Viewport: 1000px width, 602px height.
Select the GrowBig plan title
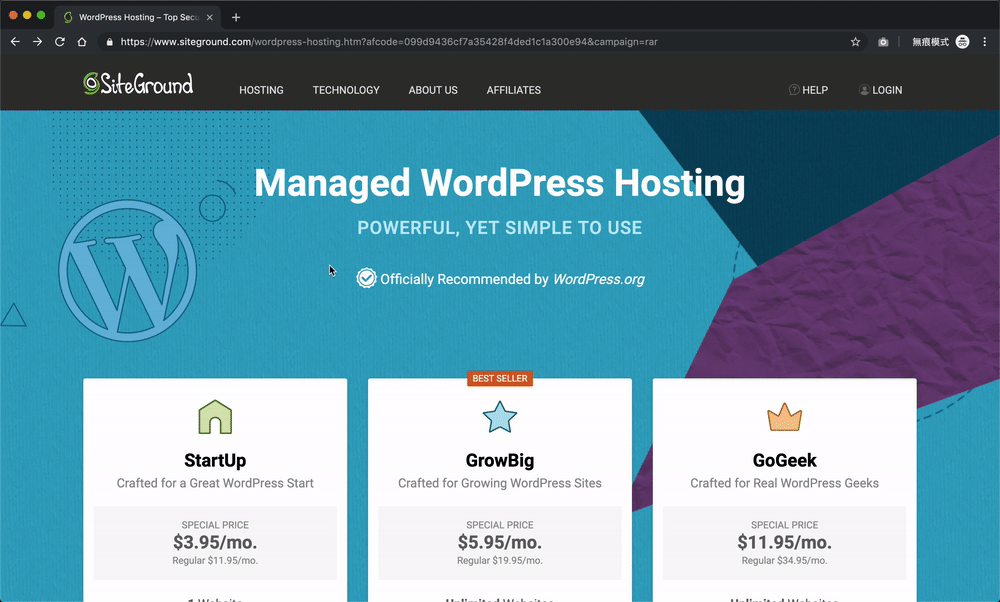(500, 460)
